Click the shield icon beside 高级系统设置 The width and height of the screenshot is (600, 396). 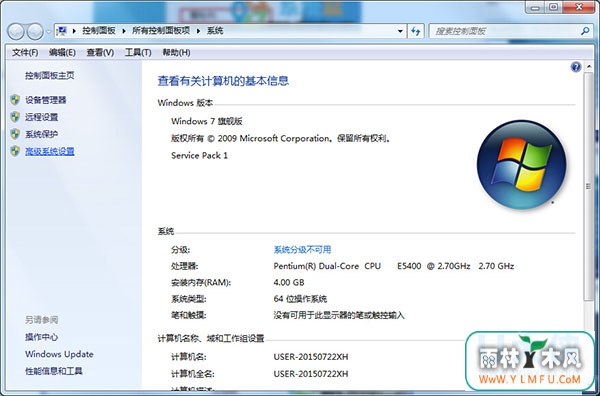click(15, 151)
